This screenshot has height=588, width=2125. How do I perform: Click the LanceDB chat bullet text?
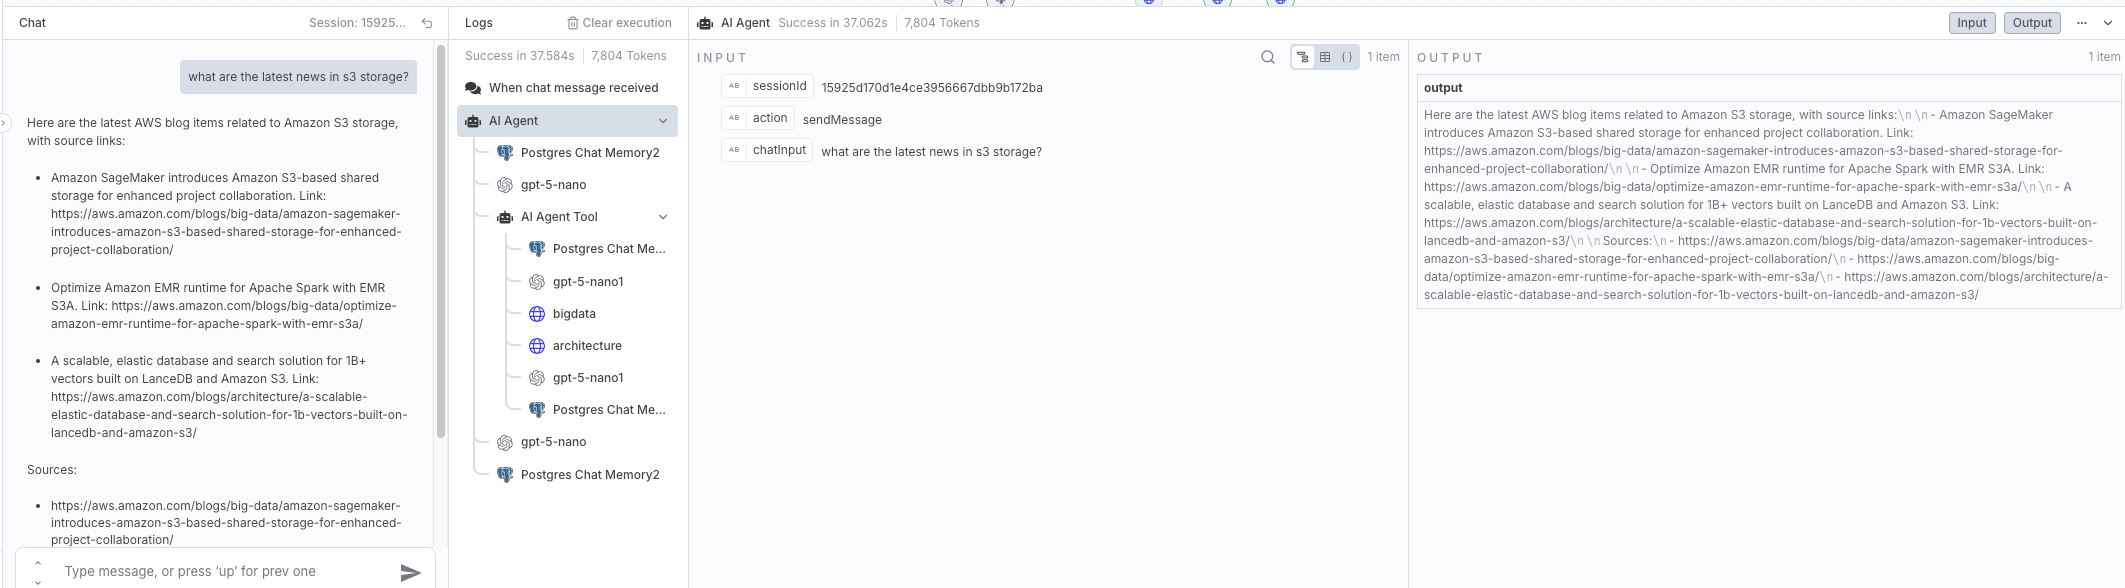(x=229, y=397)
